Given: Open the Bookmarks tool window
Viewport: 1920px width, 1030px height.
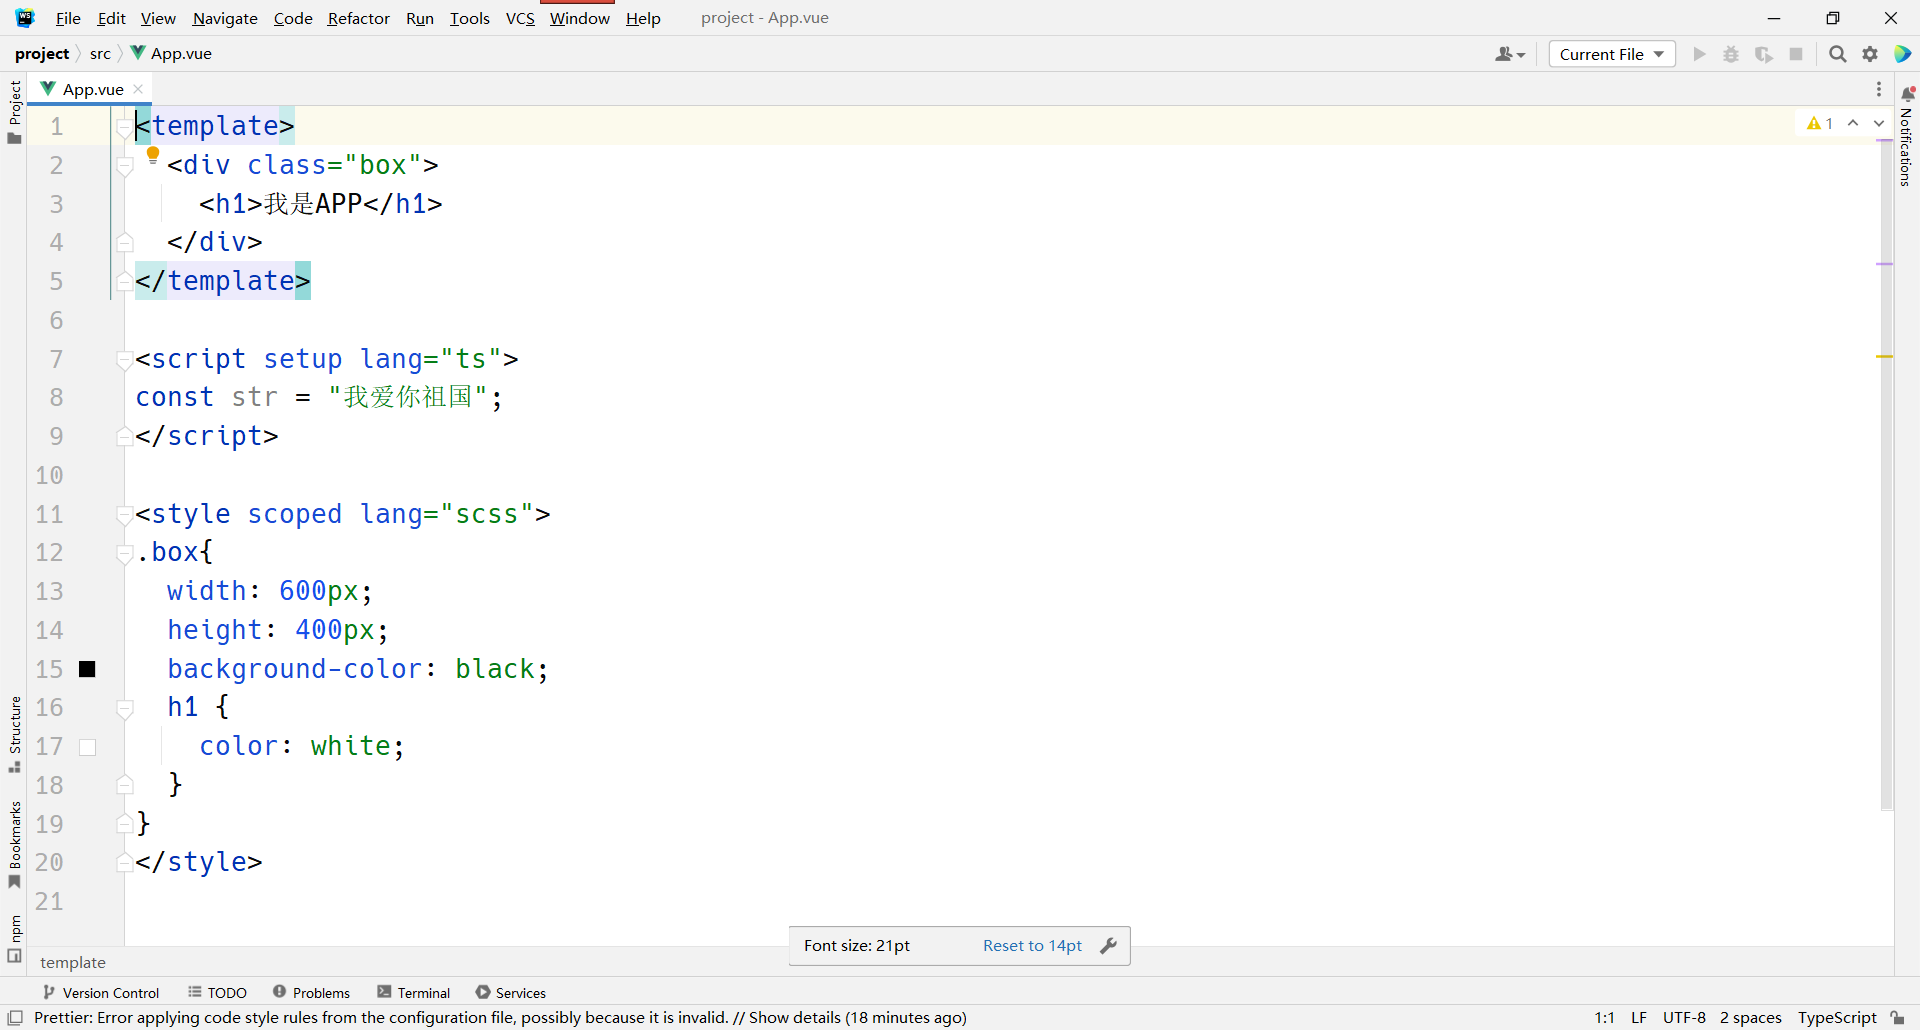Looking at the screenshot, I should [x=14, y=845].
